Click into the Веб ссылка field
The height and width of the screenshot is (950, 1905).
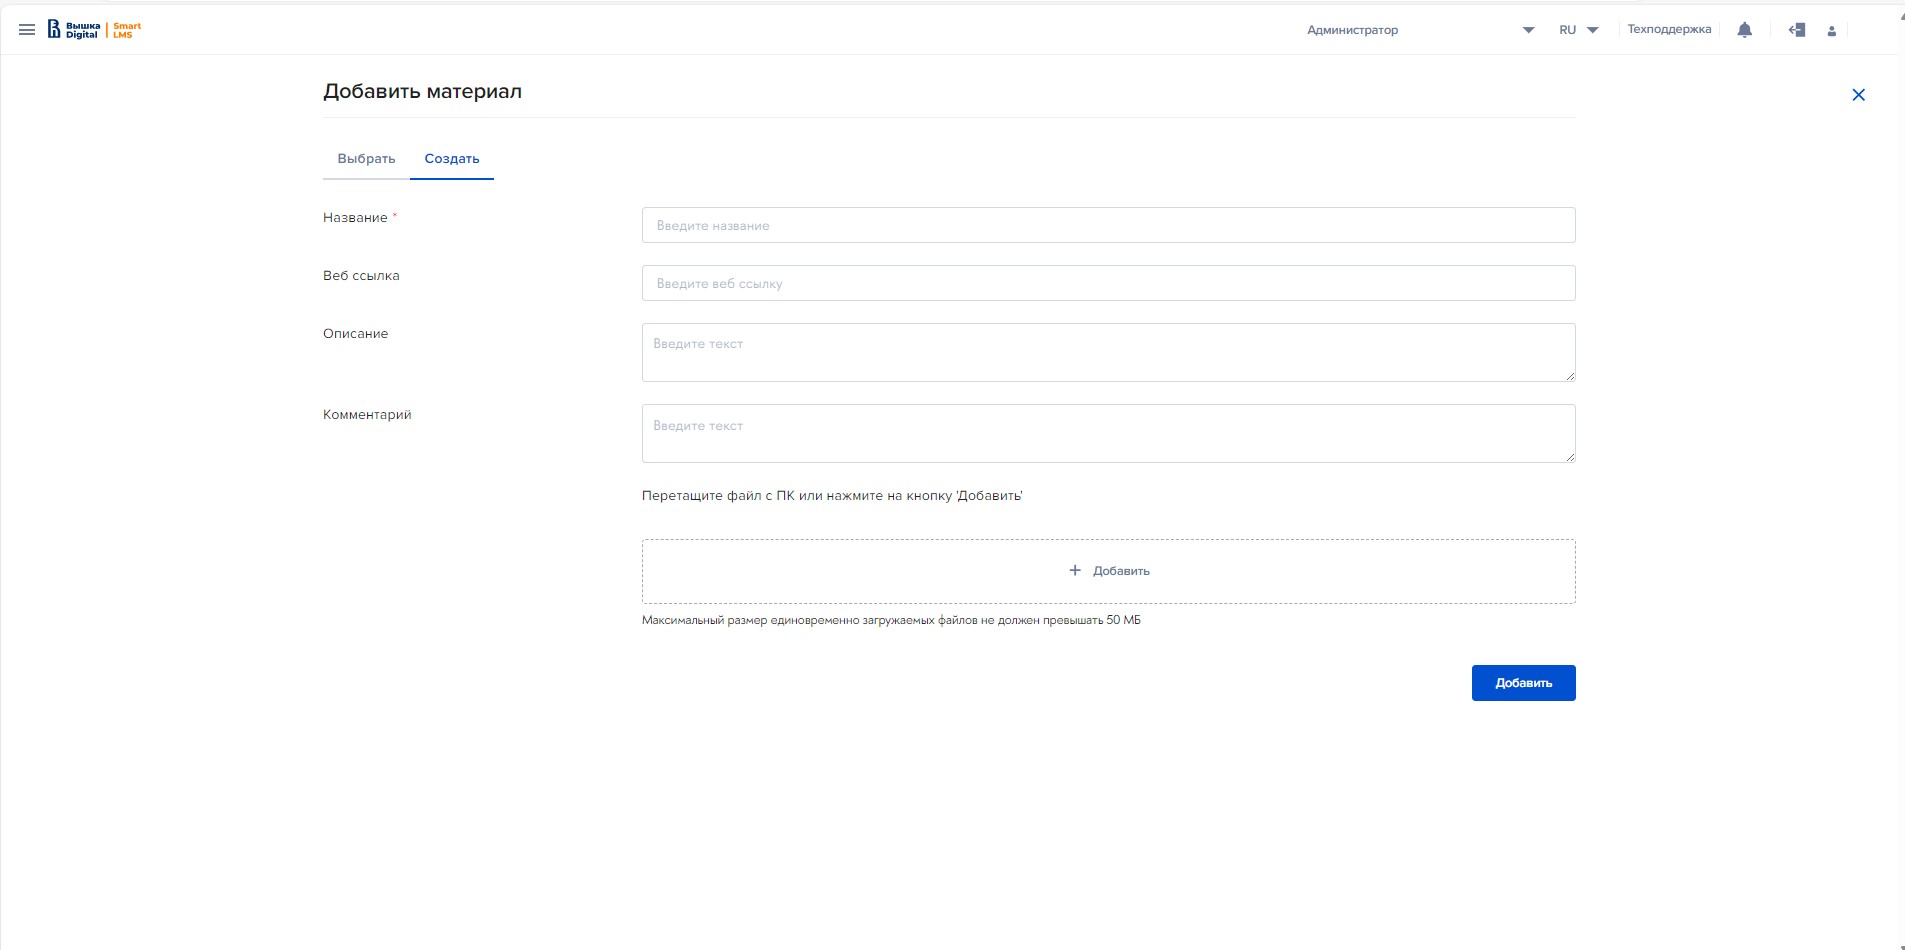[x=1108, y=283]
